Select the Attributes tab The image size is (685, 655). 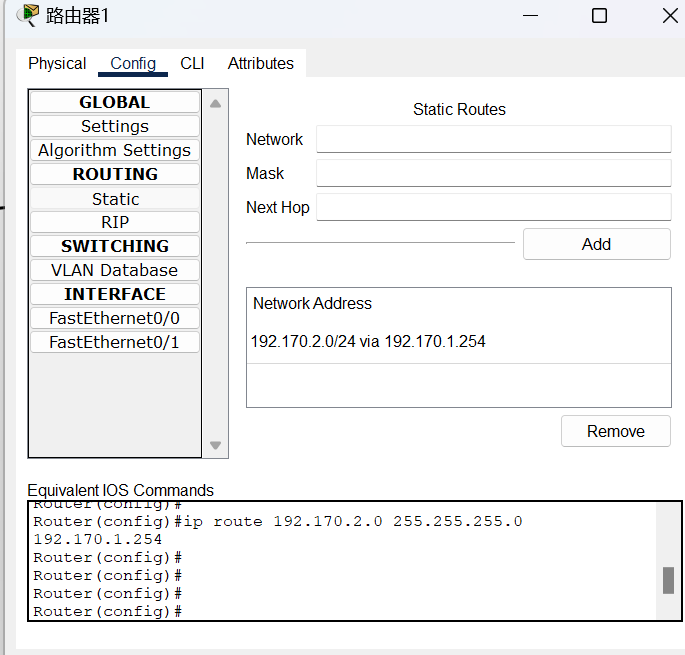(260, 63)
